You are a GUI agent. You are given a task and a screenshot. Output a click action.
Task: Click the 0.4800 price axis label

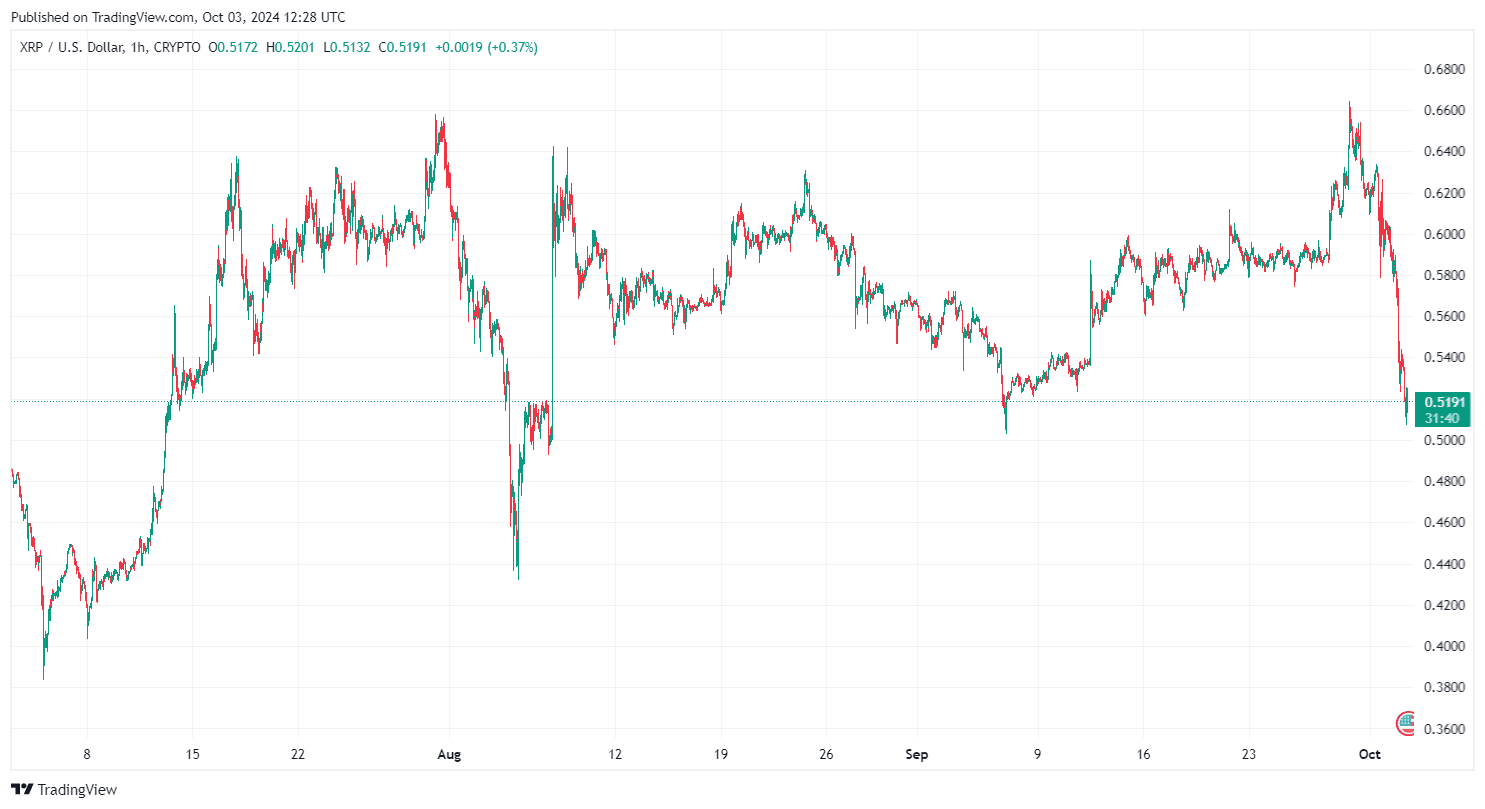click(x=1445, y=482)
